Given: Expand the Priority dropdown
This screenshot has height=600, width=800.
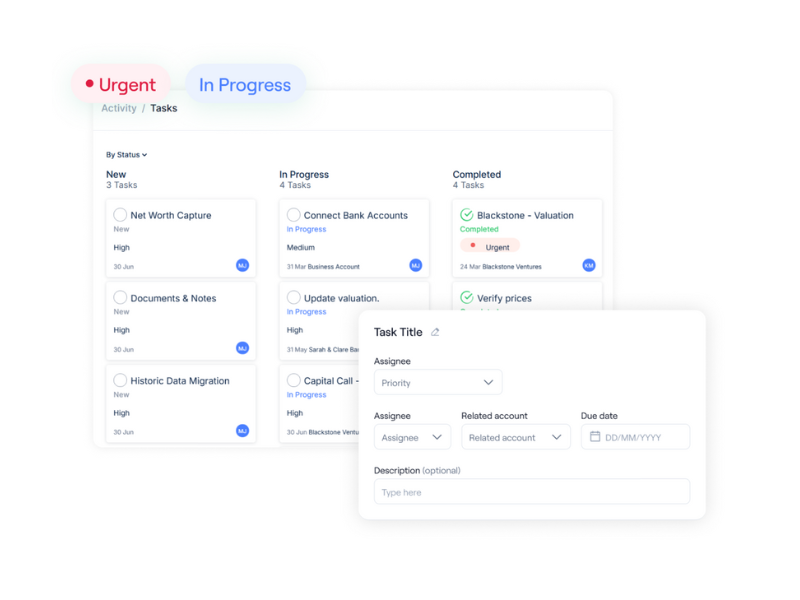Looking at the screenshot, I should point(438,382).
